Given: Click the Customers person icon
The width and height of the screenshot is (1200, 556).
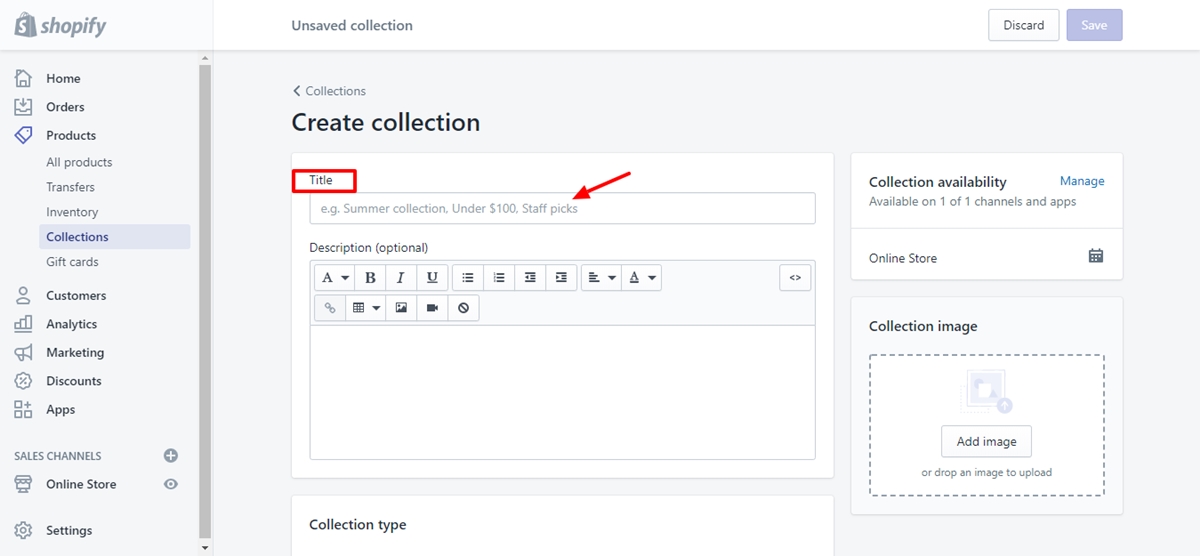Looking at the screenshot, I should tap(23, 295).
